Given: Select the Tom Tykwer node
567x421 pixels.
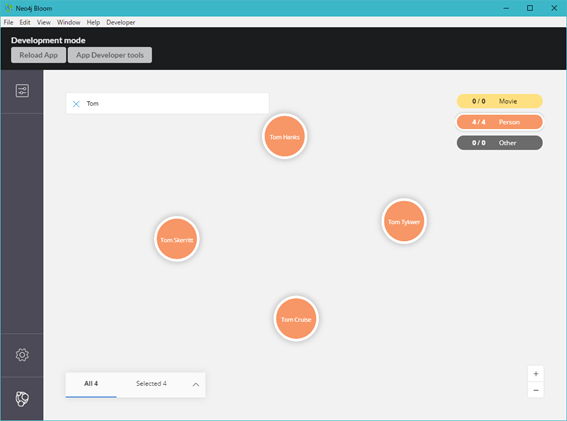Looking at the screenshot, I should [x=404, y=221].
